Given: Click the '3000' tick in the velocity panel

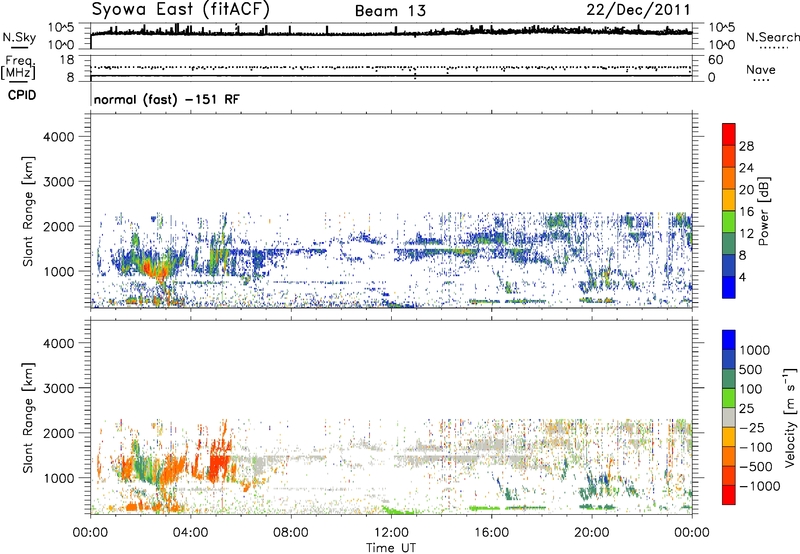Looking at the screenshot, I should coord(59,388).
